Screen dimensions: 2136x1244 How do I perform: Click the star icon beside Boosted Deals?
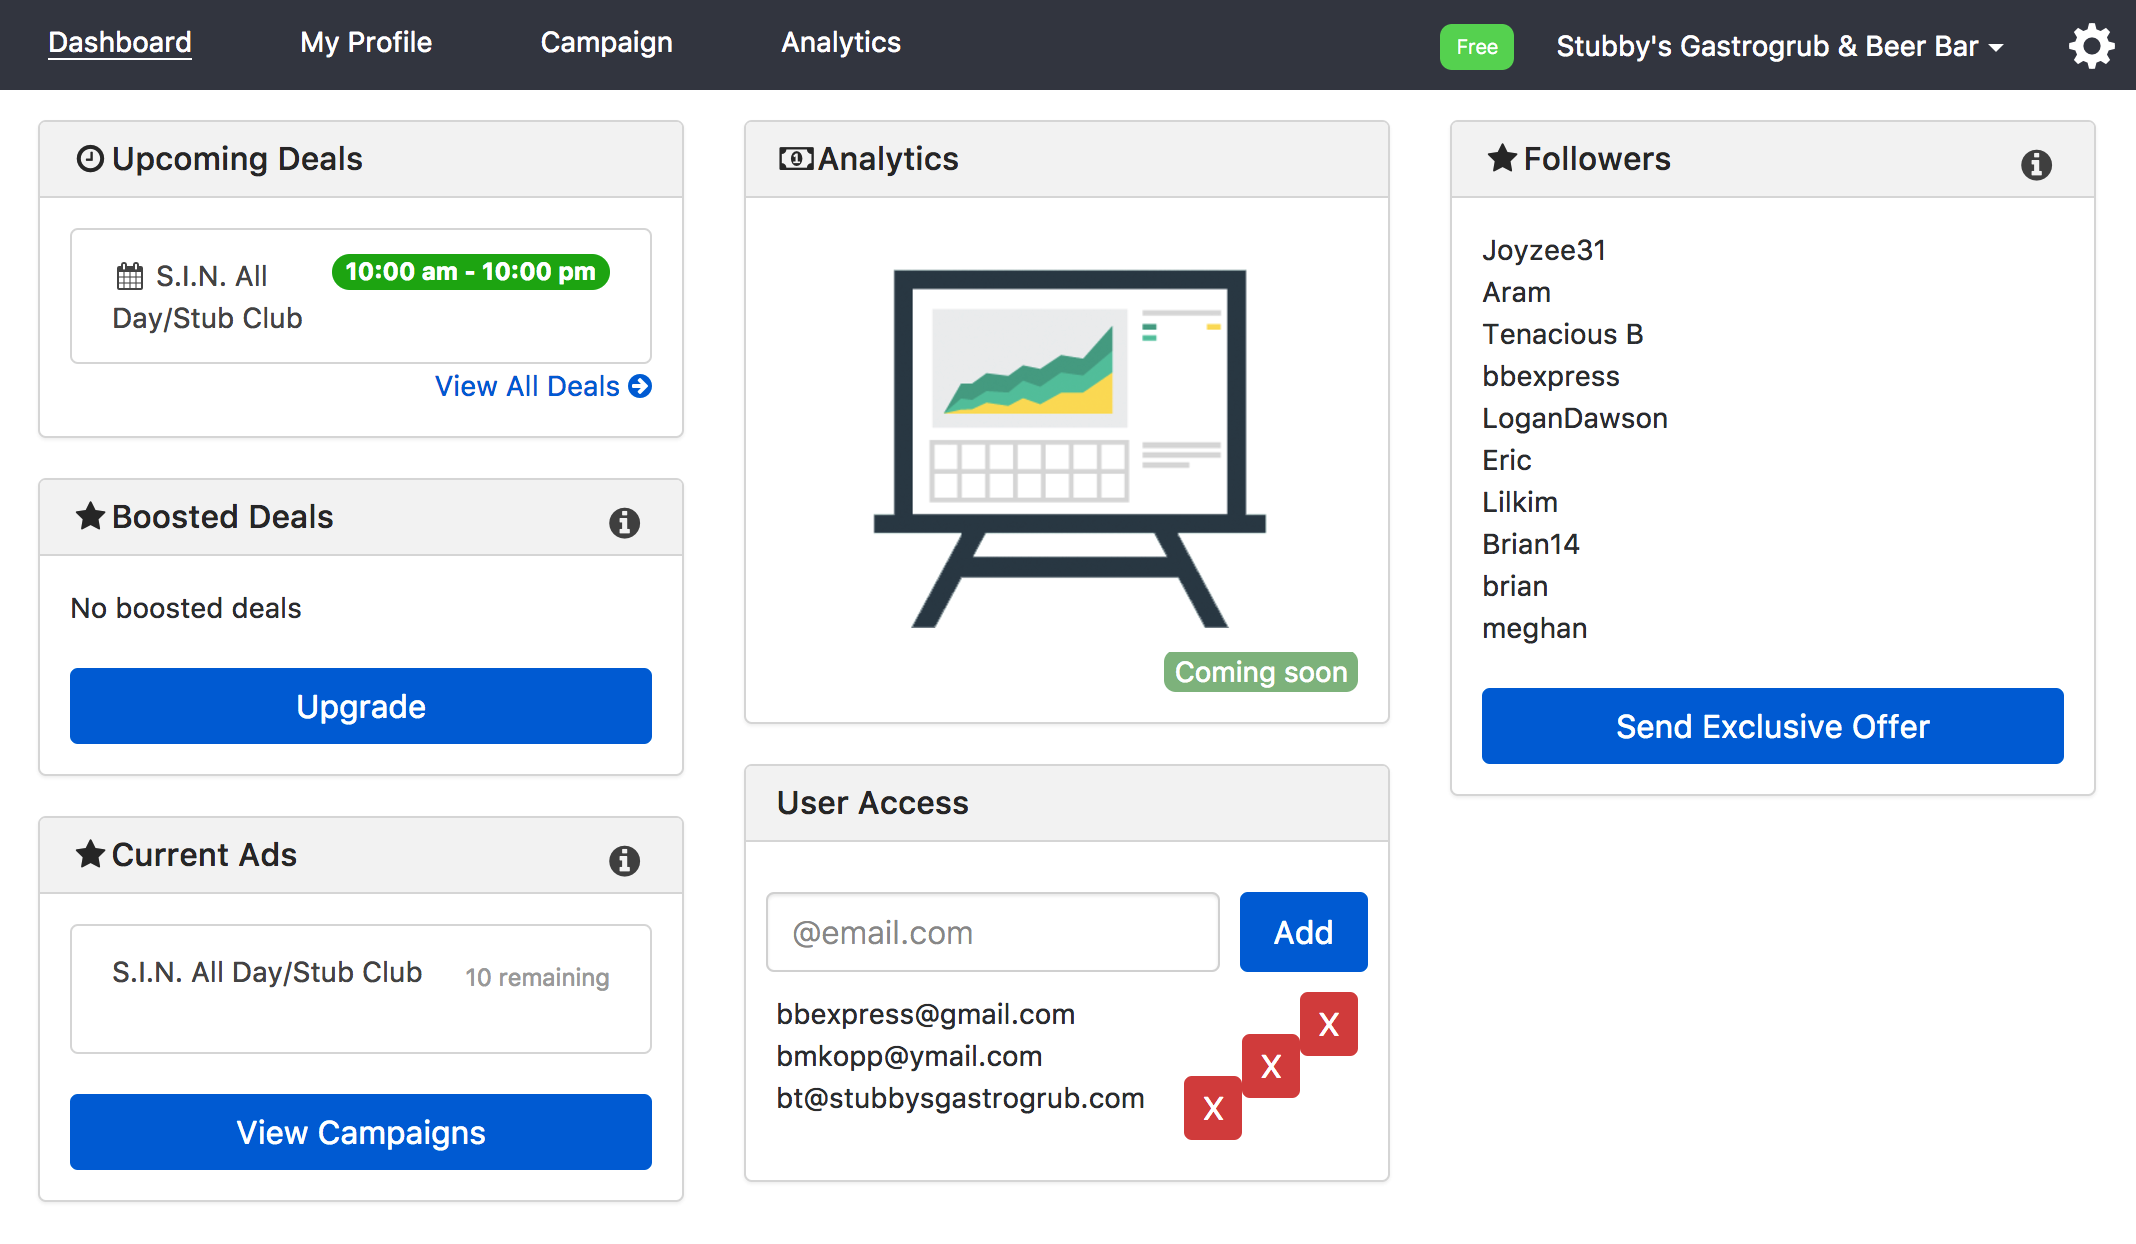pos(90,516)
